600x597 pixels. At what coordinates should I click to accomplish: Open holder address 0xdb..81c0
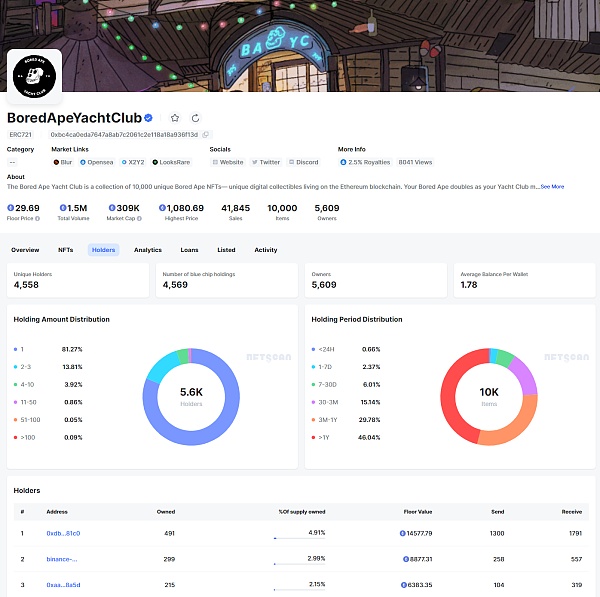pyautogui.click(x=63, y=533)
